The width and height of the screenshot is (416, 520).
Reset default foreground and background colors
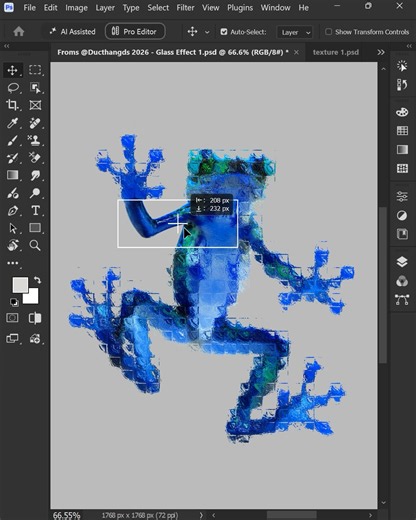tap(14, 302)
